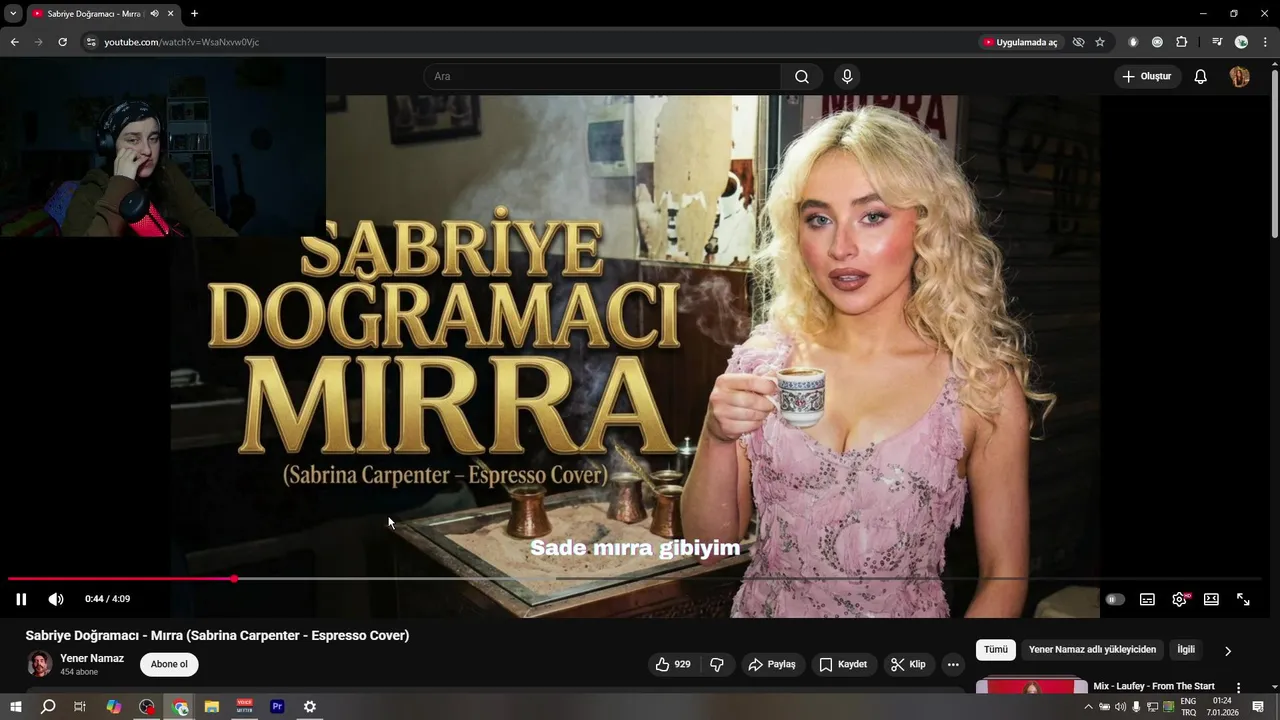Viewport: 1280px width, 720px height.
Task: Click the page vertical scrollbar
Action: [x=1274, y=154]
